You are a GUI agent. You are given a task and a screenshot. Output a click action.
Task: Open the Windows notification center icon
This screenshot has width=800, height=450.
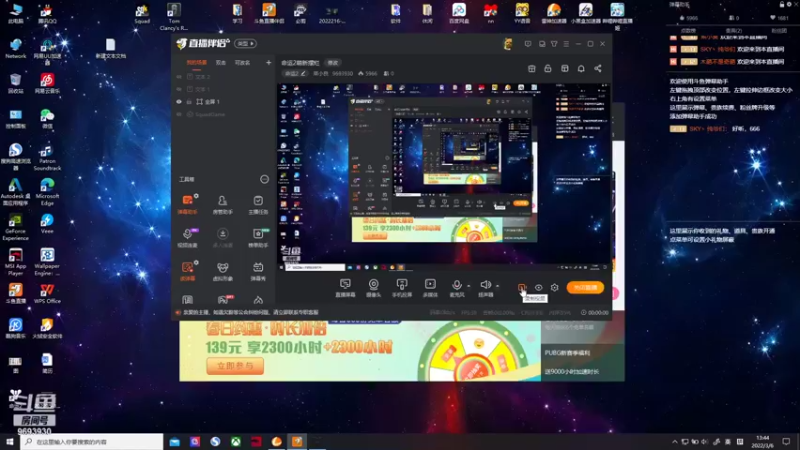click(x=786, y=441)
